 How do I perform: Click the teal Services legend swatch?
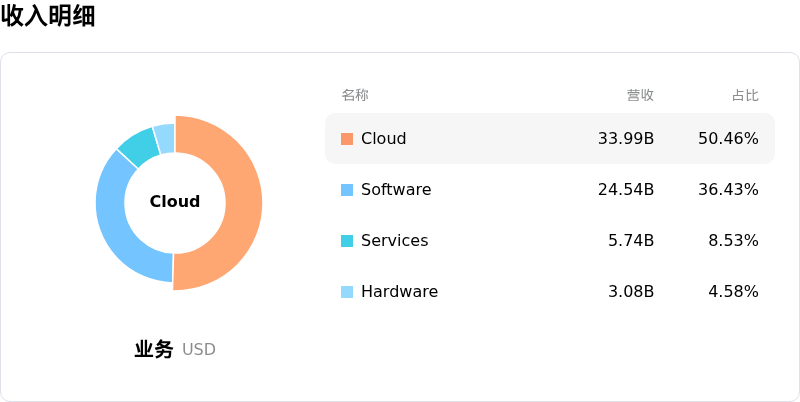tap(347, 241)
